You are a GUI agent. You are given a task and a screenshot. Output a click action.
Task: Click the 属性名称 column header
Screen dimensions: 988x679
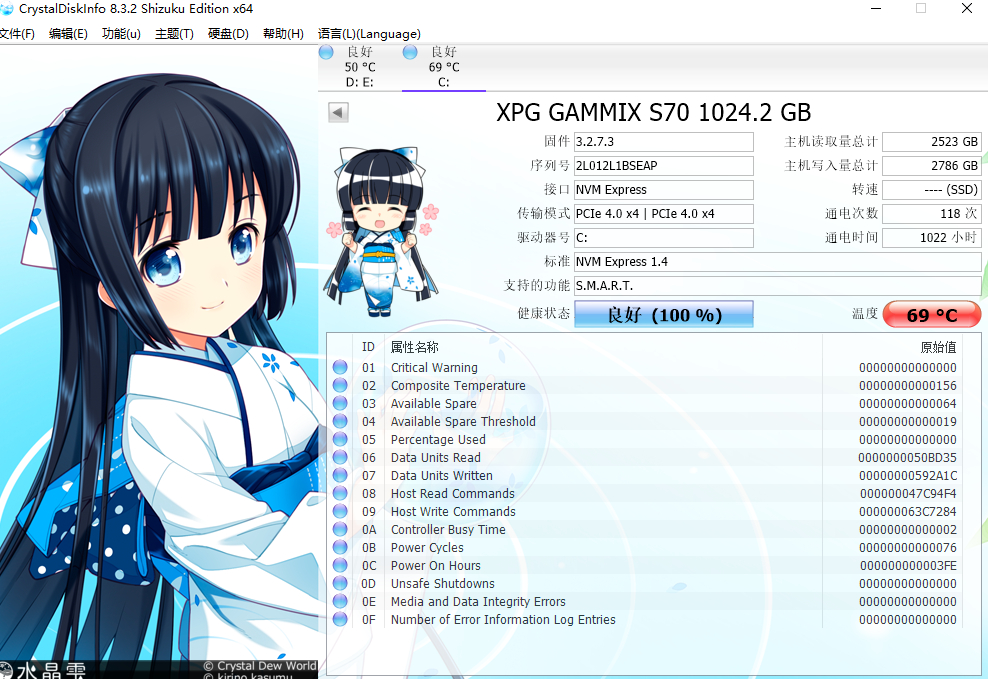coord(415,347)
